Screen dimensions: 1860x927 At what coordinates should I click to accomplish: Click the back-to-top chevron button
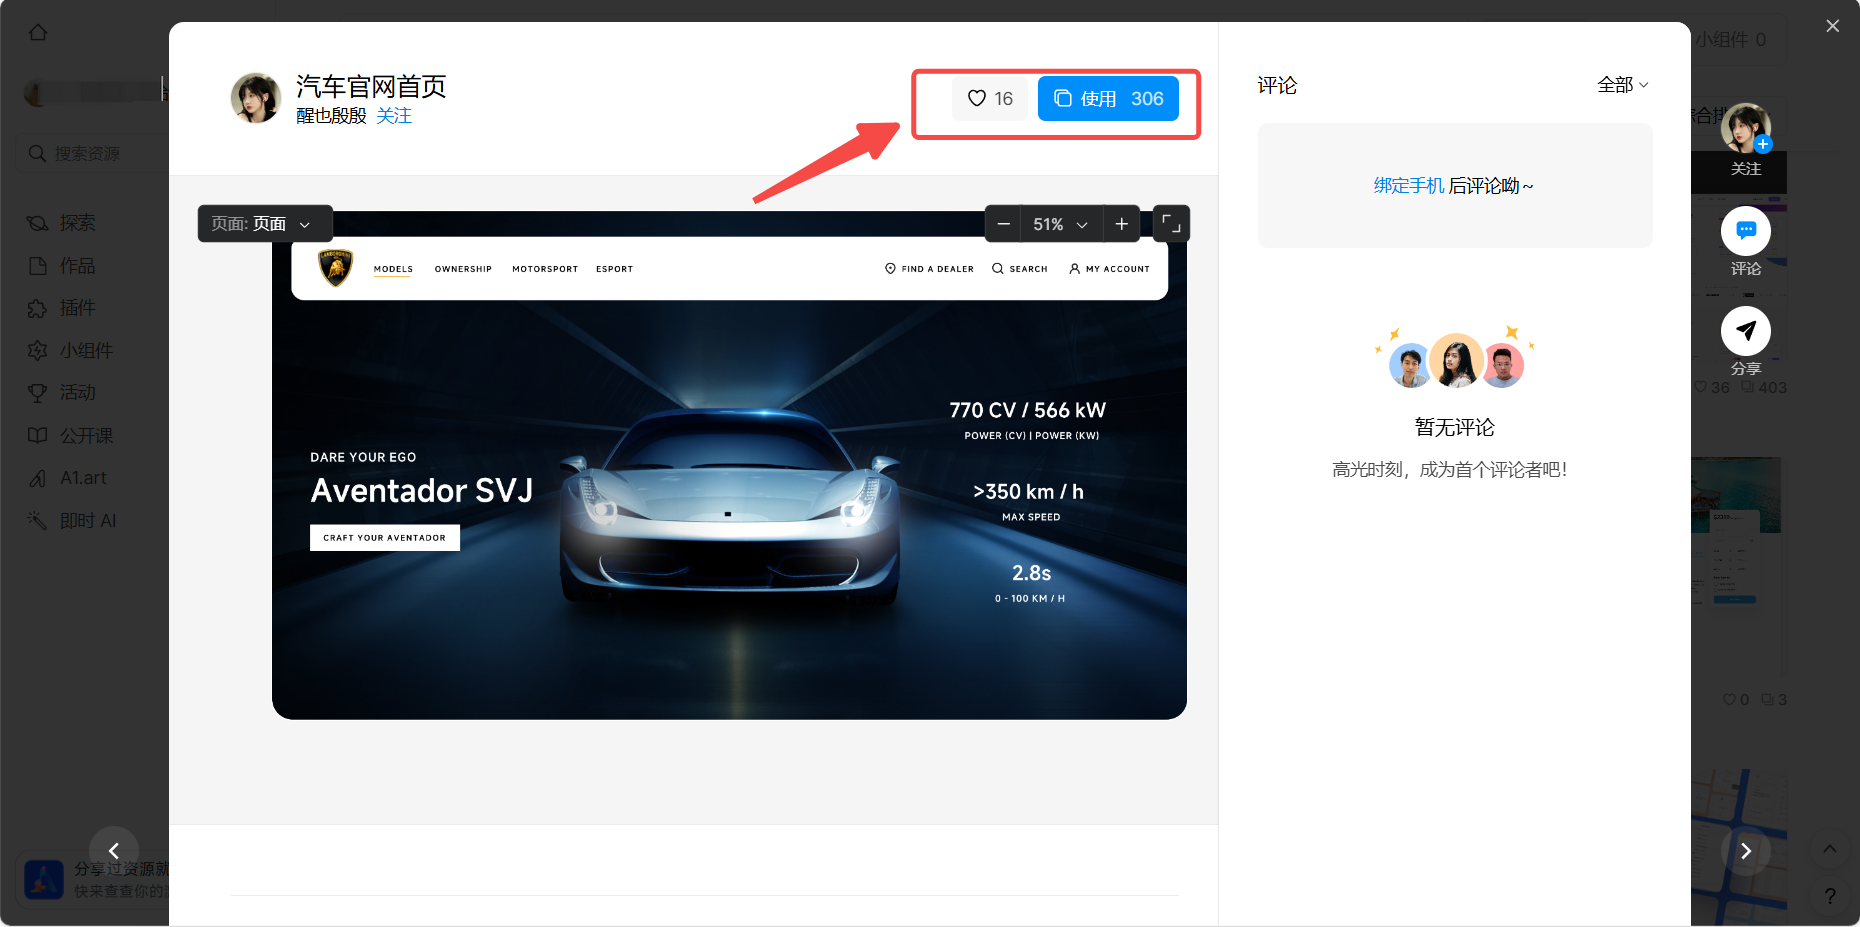[x=1829, y=849]
